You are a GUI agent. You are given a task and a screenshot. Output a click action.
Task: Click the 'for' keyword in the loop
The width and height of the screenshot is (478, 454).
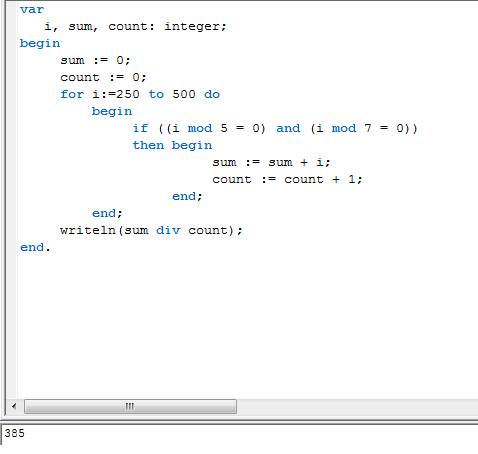[x=72, y=94]
